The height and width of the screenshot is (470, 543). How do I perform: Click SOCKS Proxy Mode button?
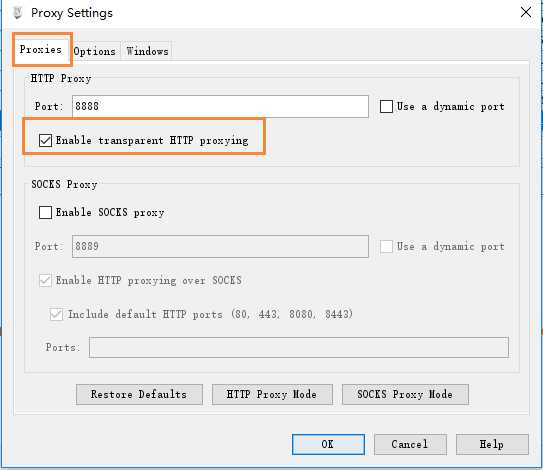pos(405,394)
